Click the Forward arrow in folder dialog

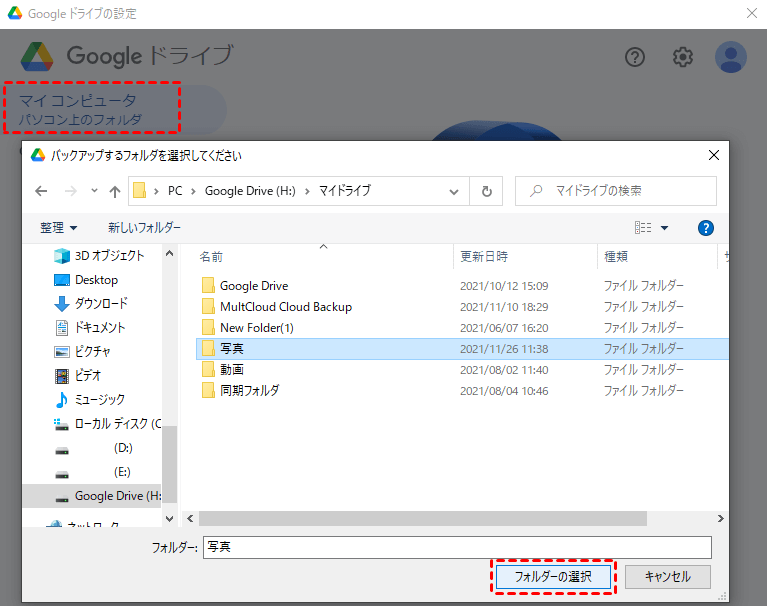coord(70,191)
